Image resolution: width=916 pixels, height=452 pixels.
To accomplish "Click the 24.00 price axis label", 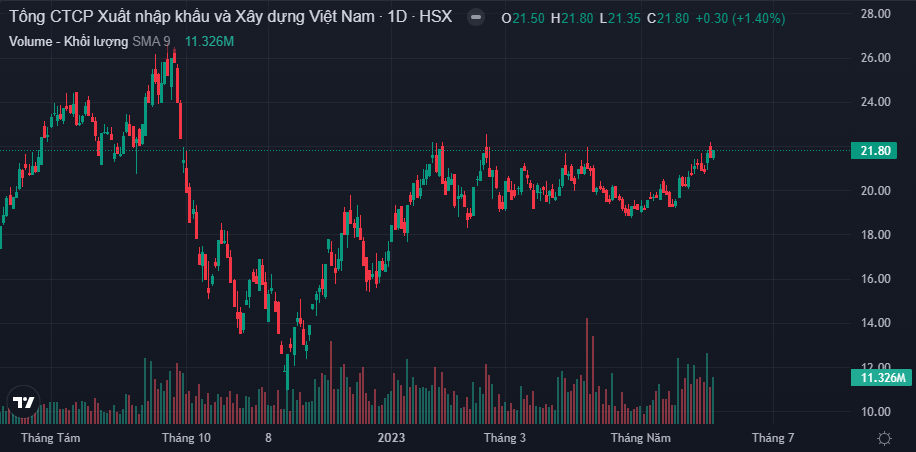I will [876, 102].
